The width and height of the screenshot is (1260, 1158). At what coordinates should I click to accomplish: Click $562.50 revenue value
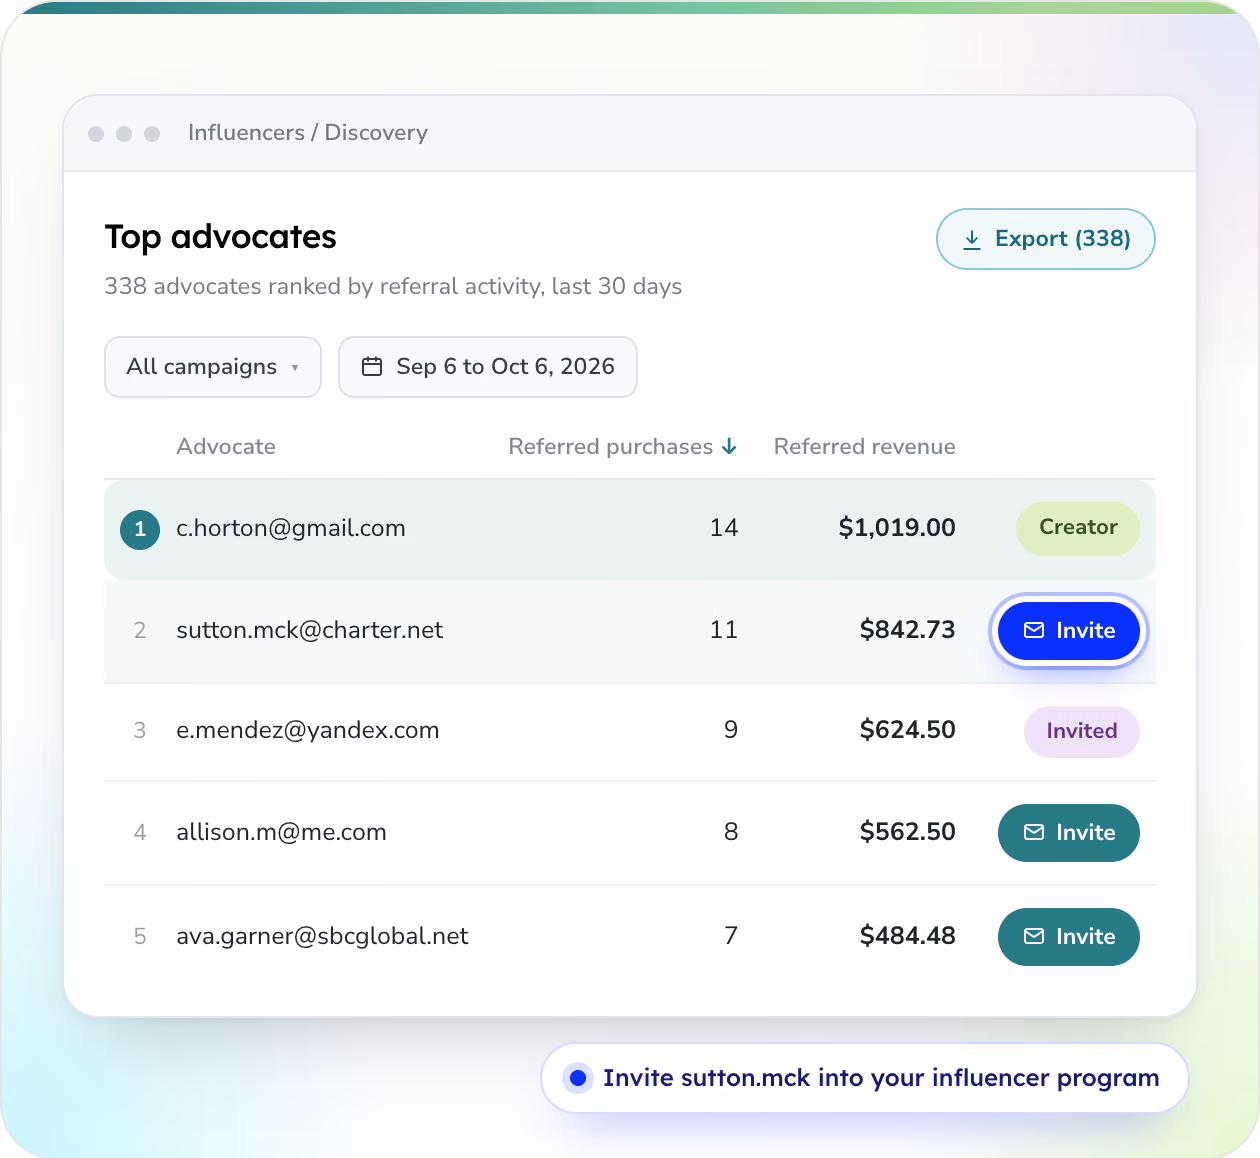click(908, 832)
